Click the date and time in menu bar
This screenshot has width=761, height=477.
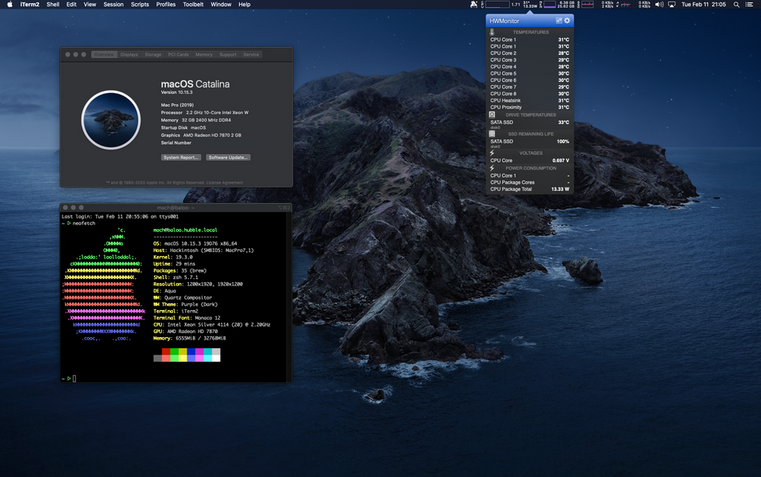click(x=704, y=4)
